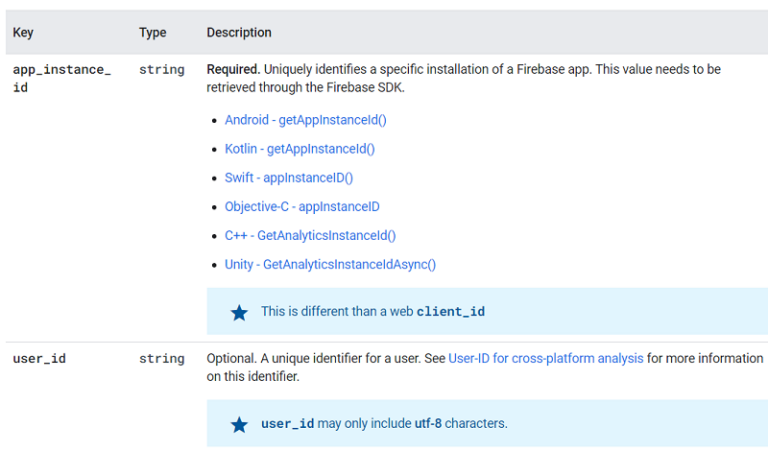Click the Key column header
The height and width of the screenshot is (451, 768).
click(x=23, y=33)
